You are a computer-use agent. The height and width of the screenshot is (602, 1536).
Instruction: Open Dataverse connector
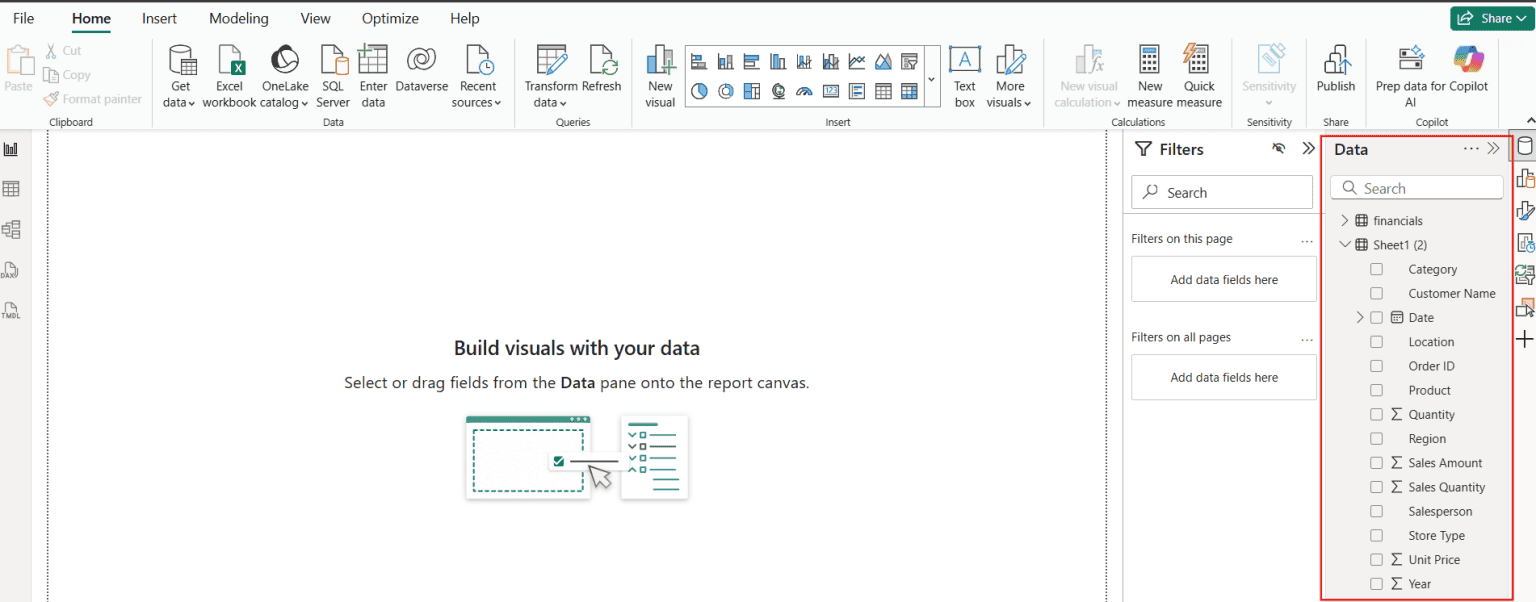(422, 70)
